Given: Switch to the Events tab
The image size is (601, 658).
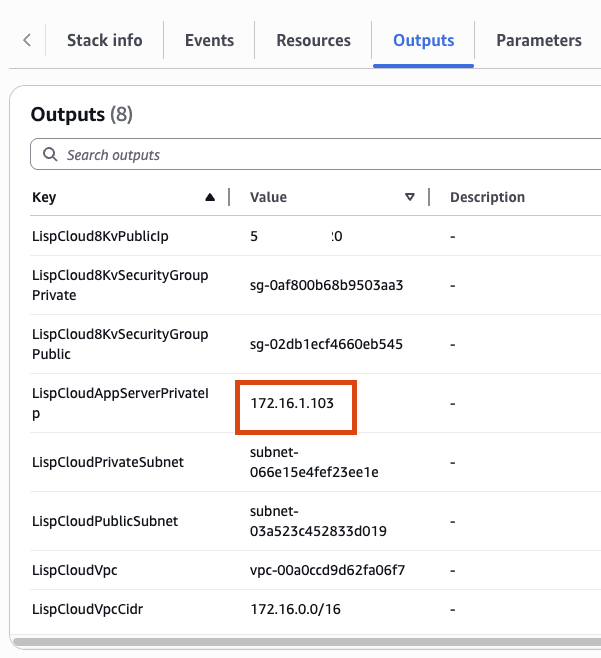Looking at the screenshot, I should point(209,40).
